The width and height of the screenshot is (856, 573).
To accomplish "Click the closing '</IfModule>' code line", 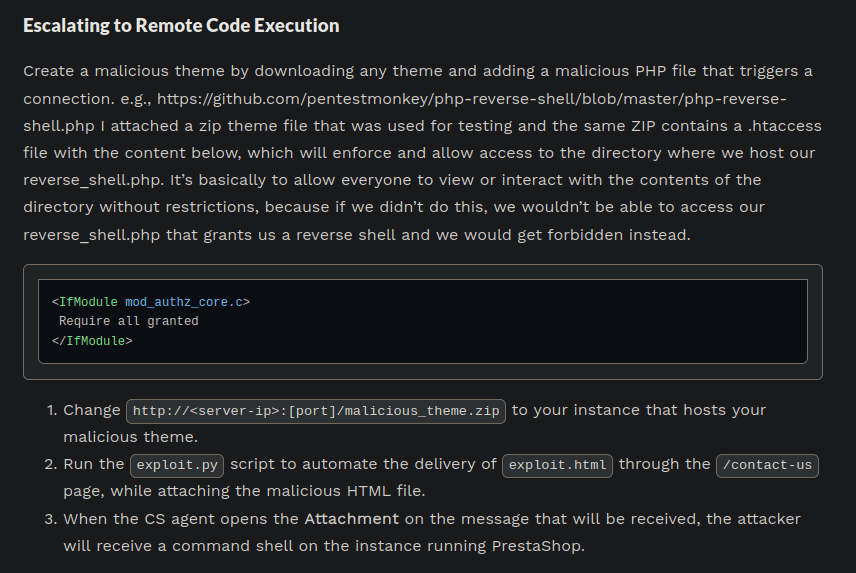I will tap(92, 341).
